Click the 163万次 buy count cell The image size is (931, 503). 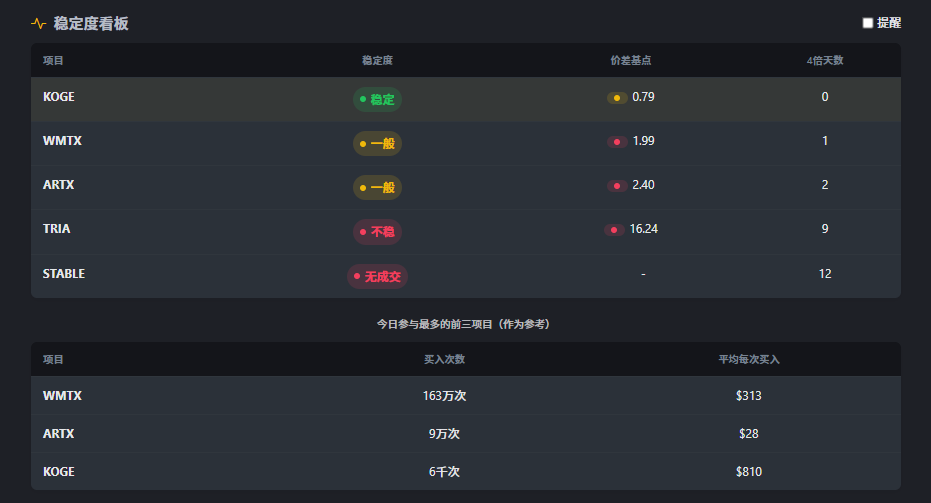coord(444,396)
